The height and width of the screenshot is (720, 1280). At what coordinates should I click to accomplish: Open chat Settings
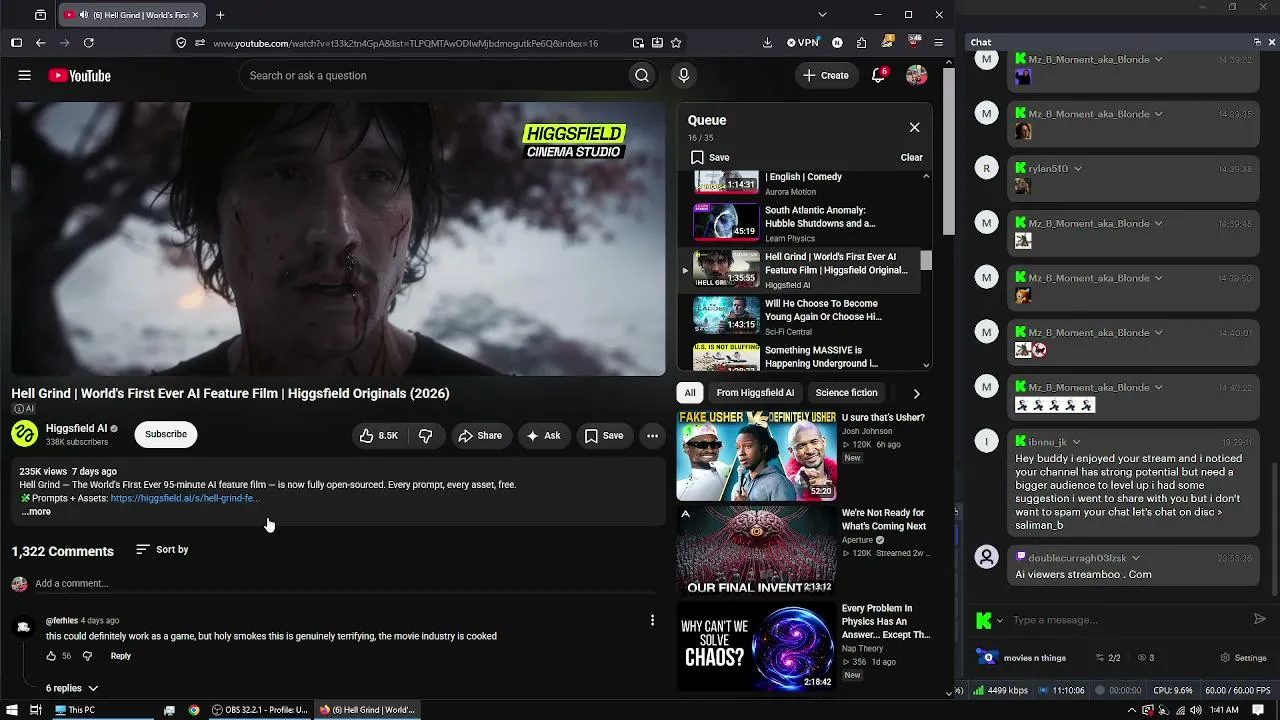click(x=1243, y=658)
